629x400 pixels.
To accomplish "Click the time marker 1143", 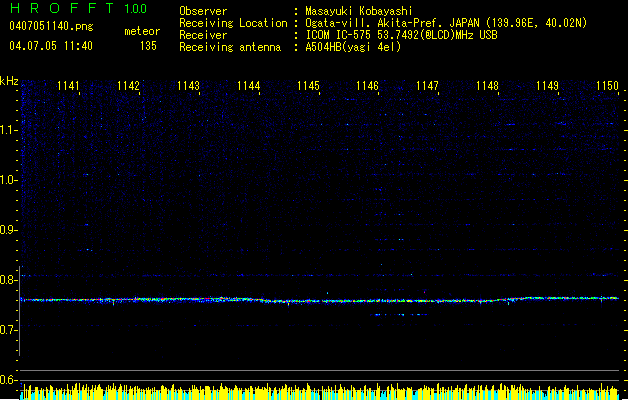I will tap(188, 86).
